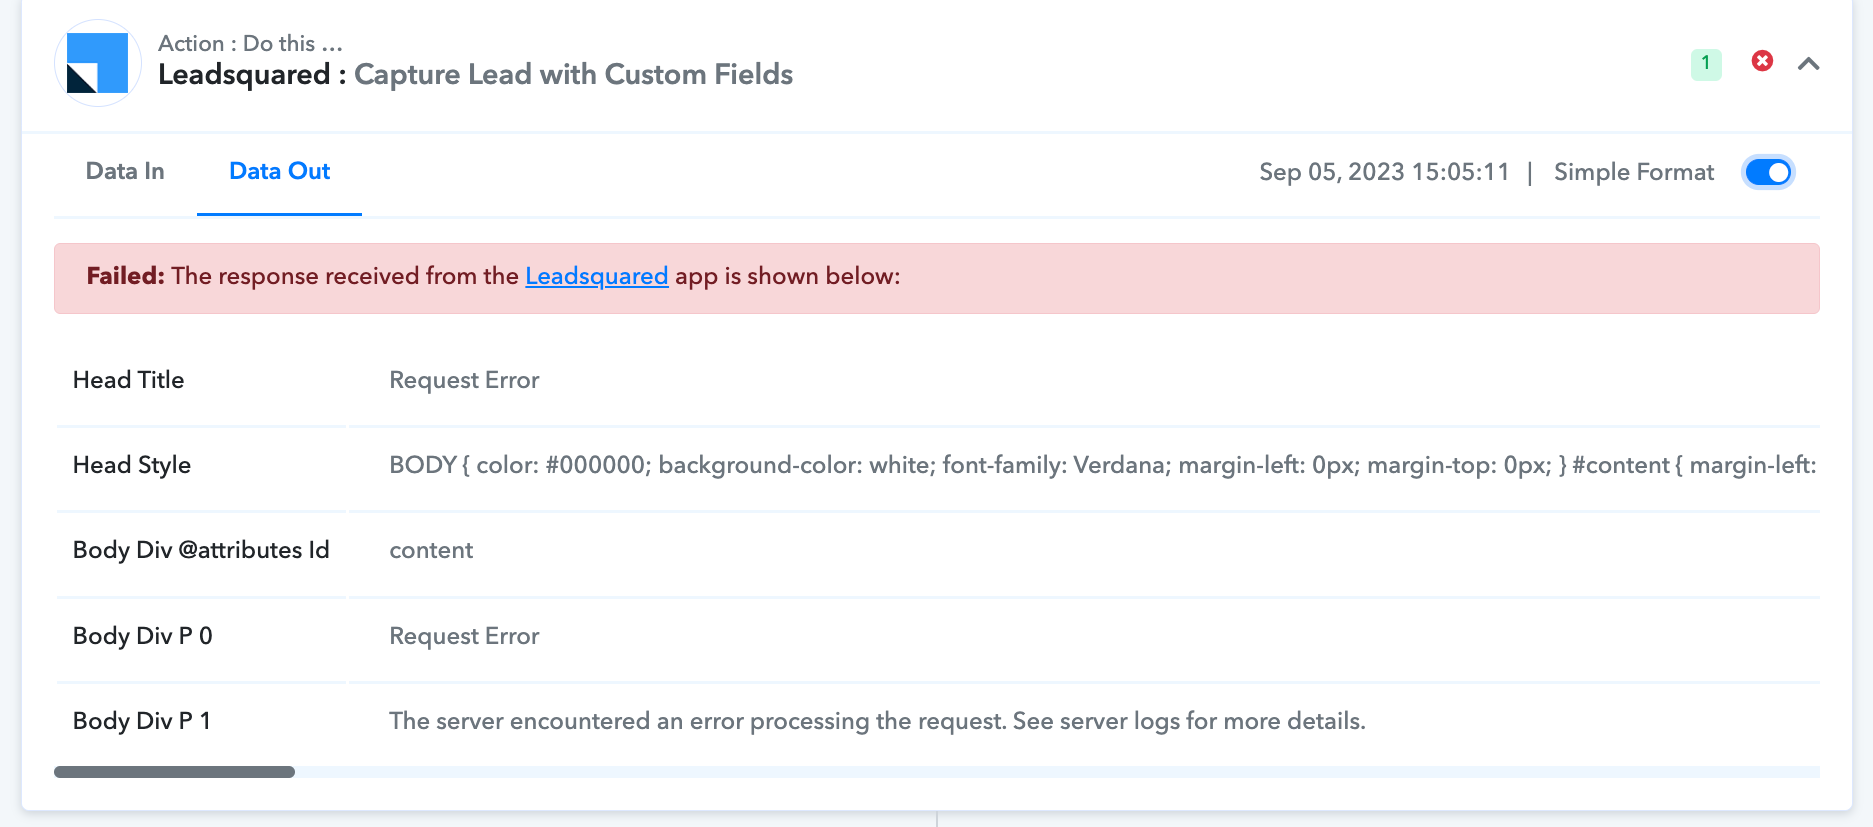
Task: Click the red Failed alert banner
Action: pos(937,278)
